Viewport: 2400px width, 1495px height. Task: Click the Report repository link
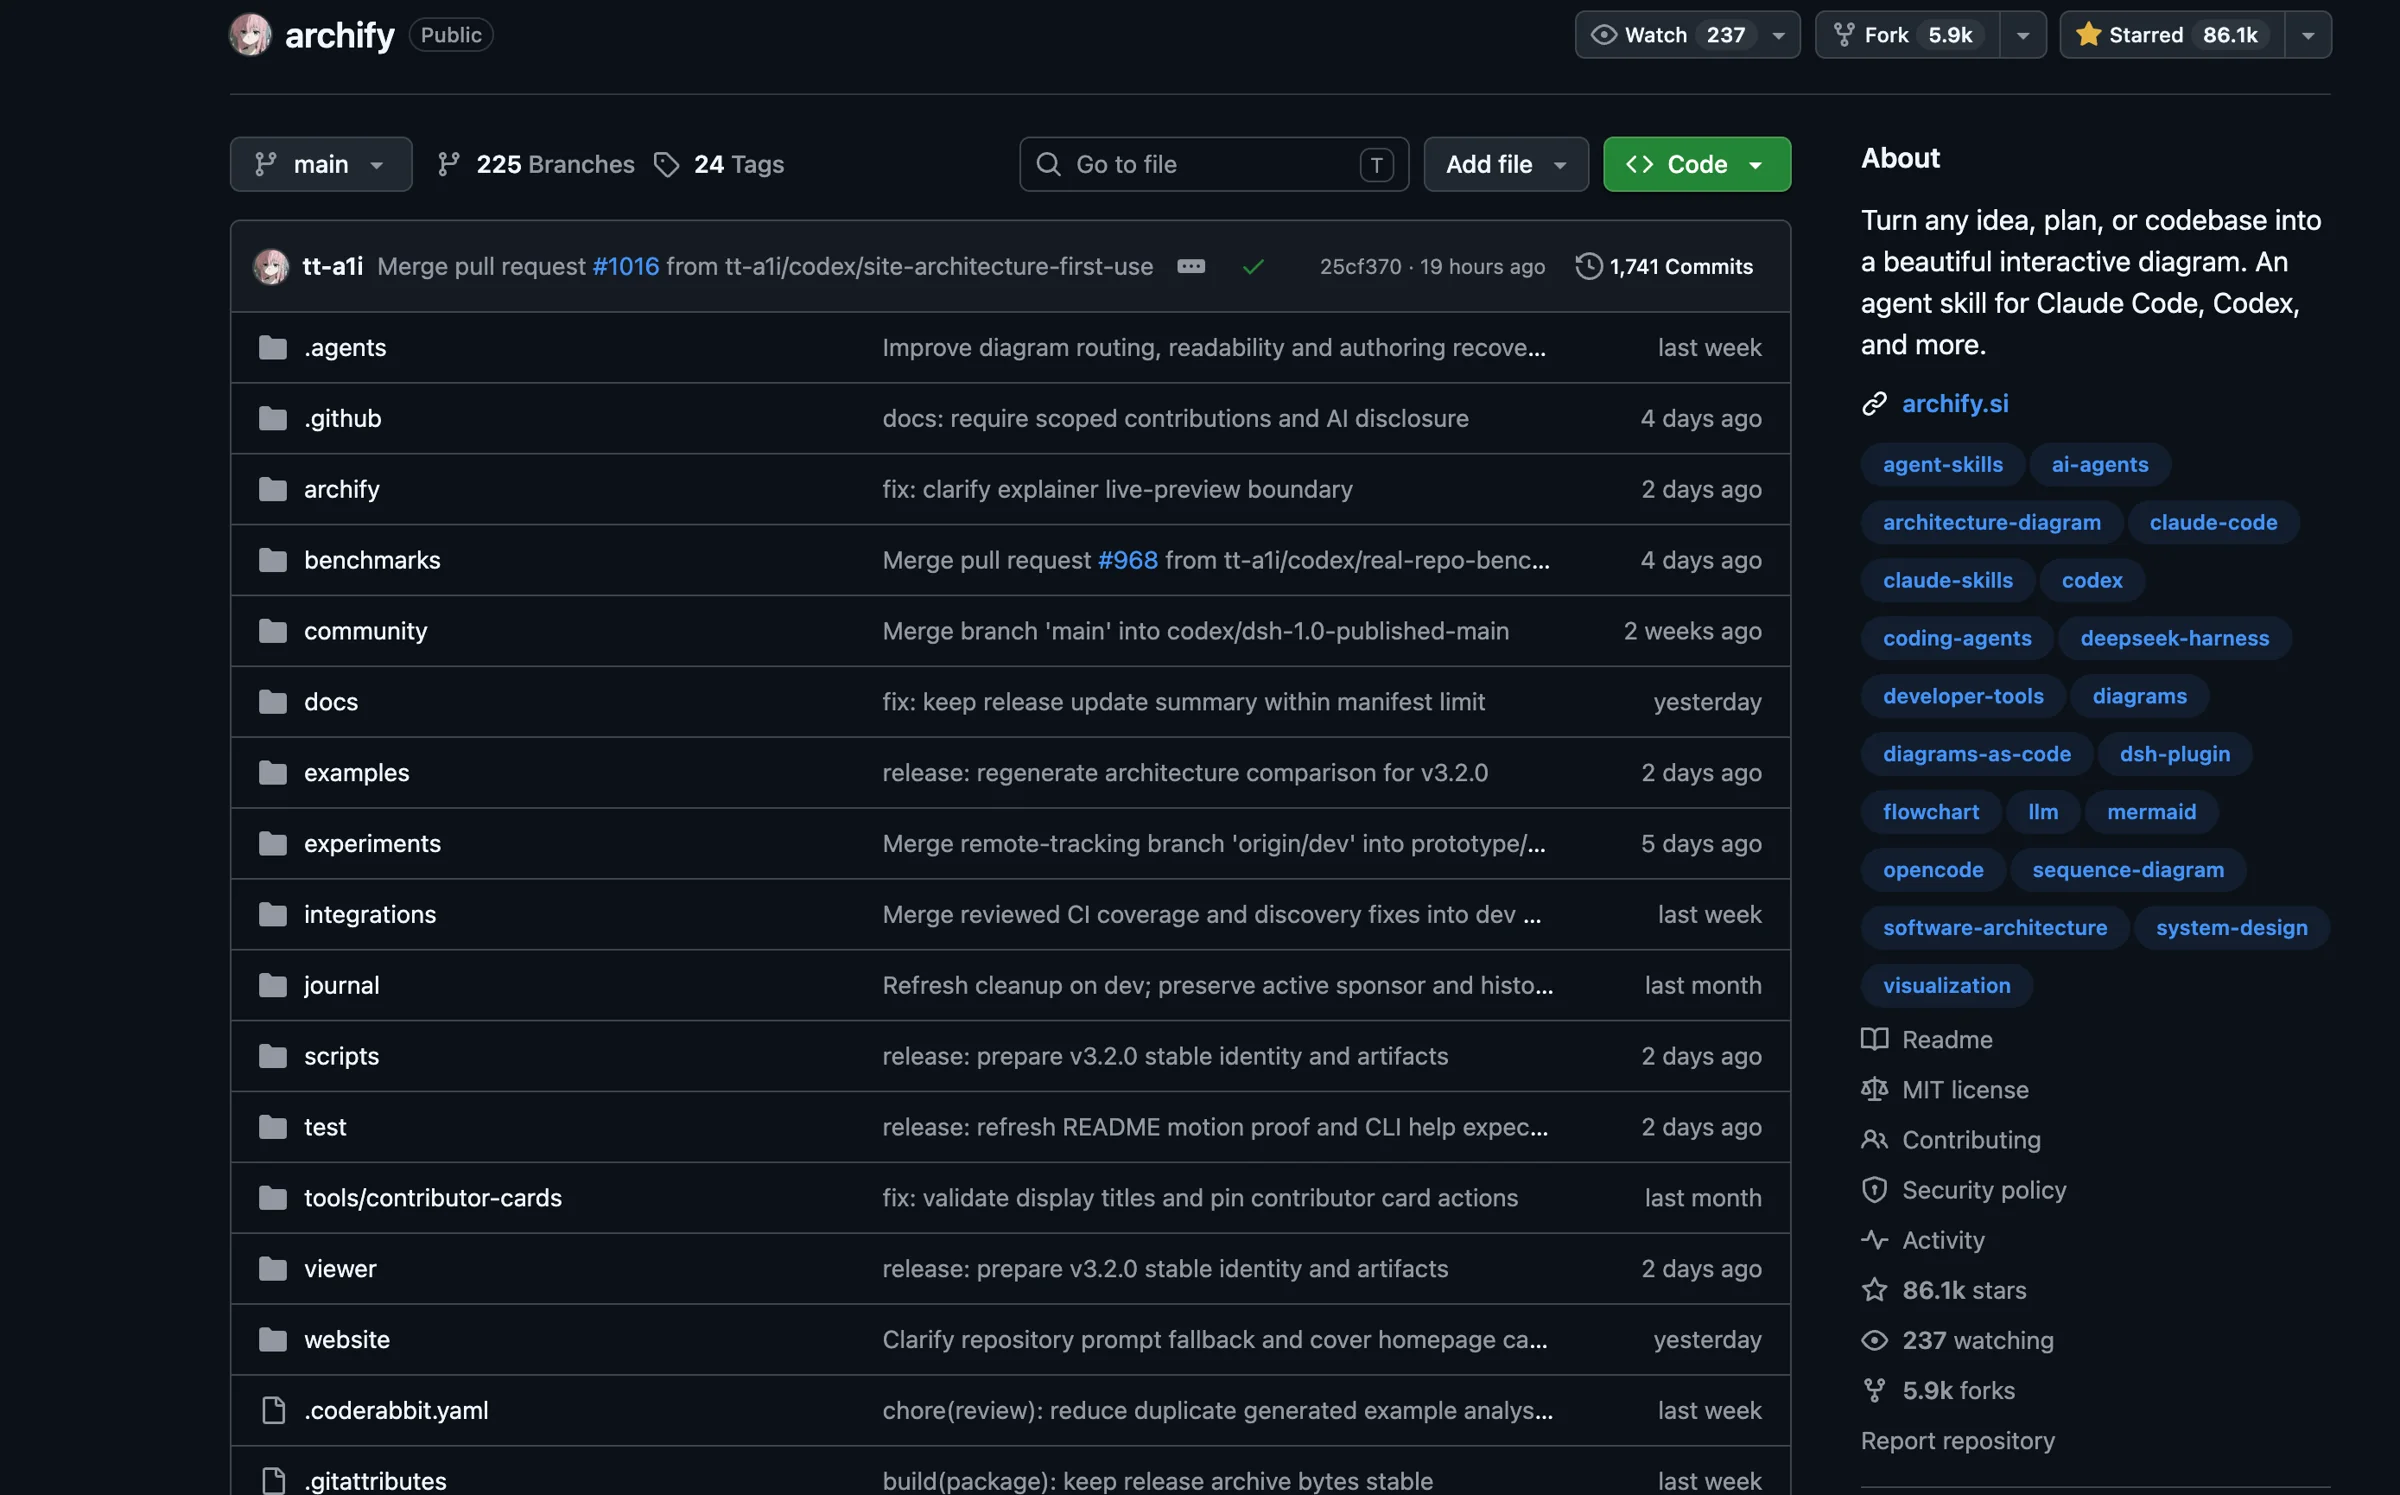1957,1440
